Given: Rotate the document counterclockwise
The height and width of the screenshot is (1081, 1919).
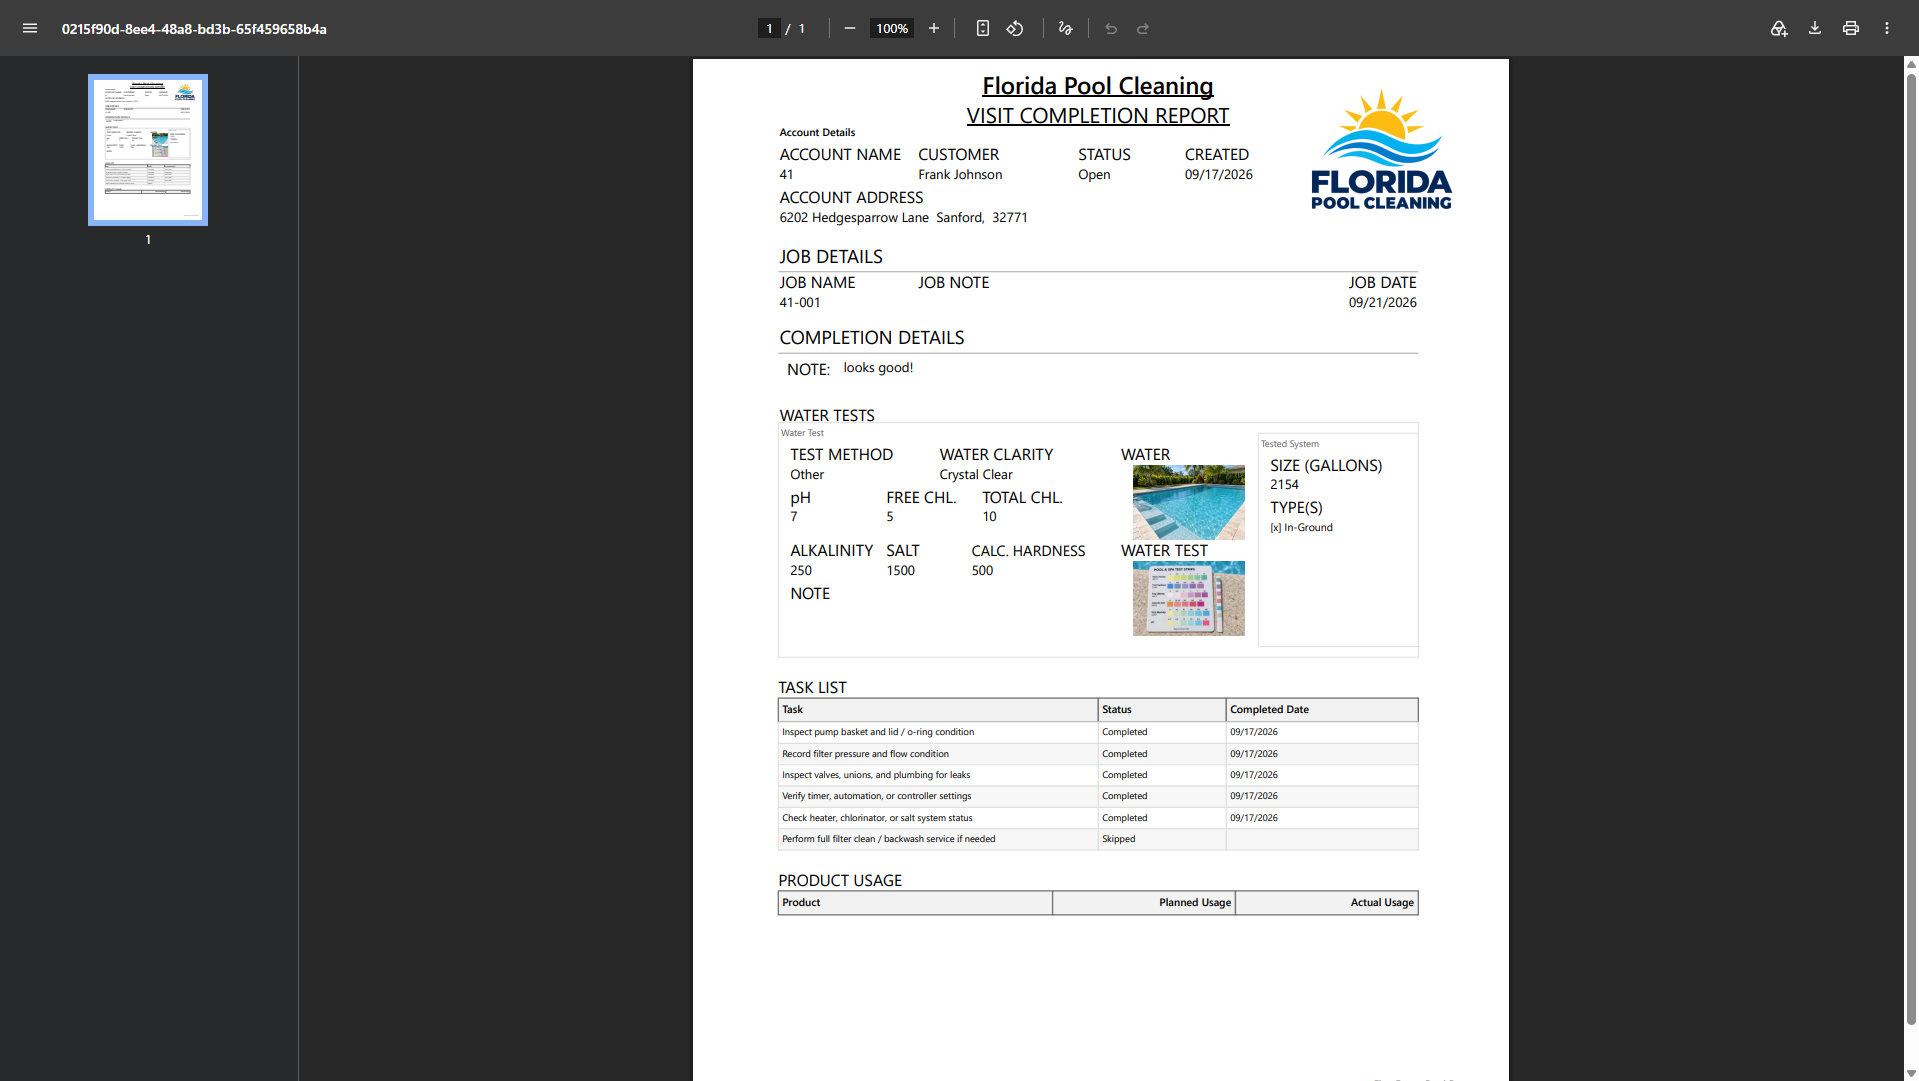Looking at the screenshot, I should (1015, 28).
